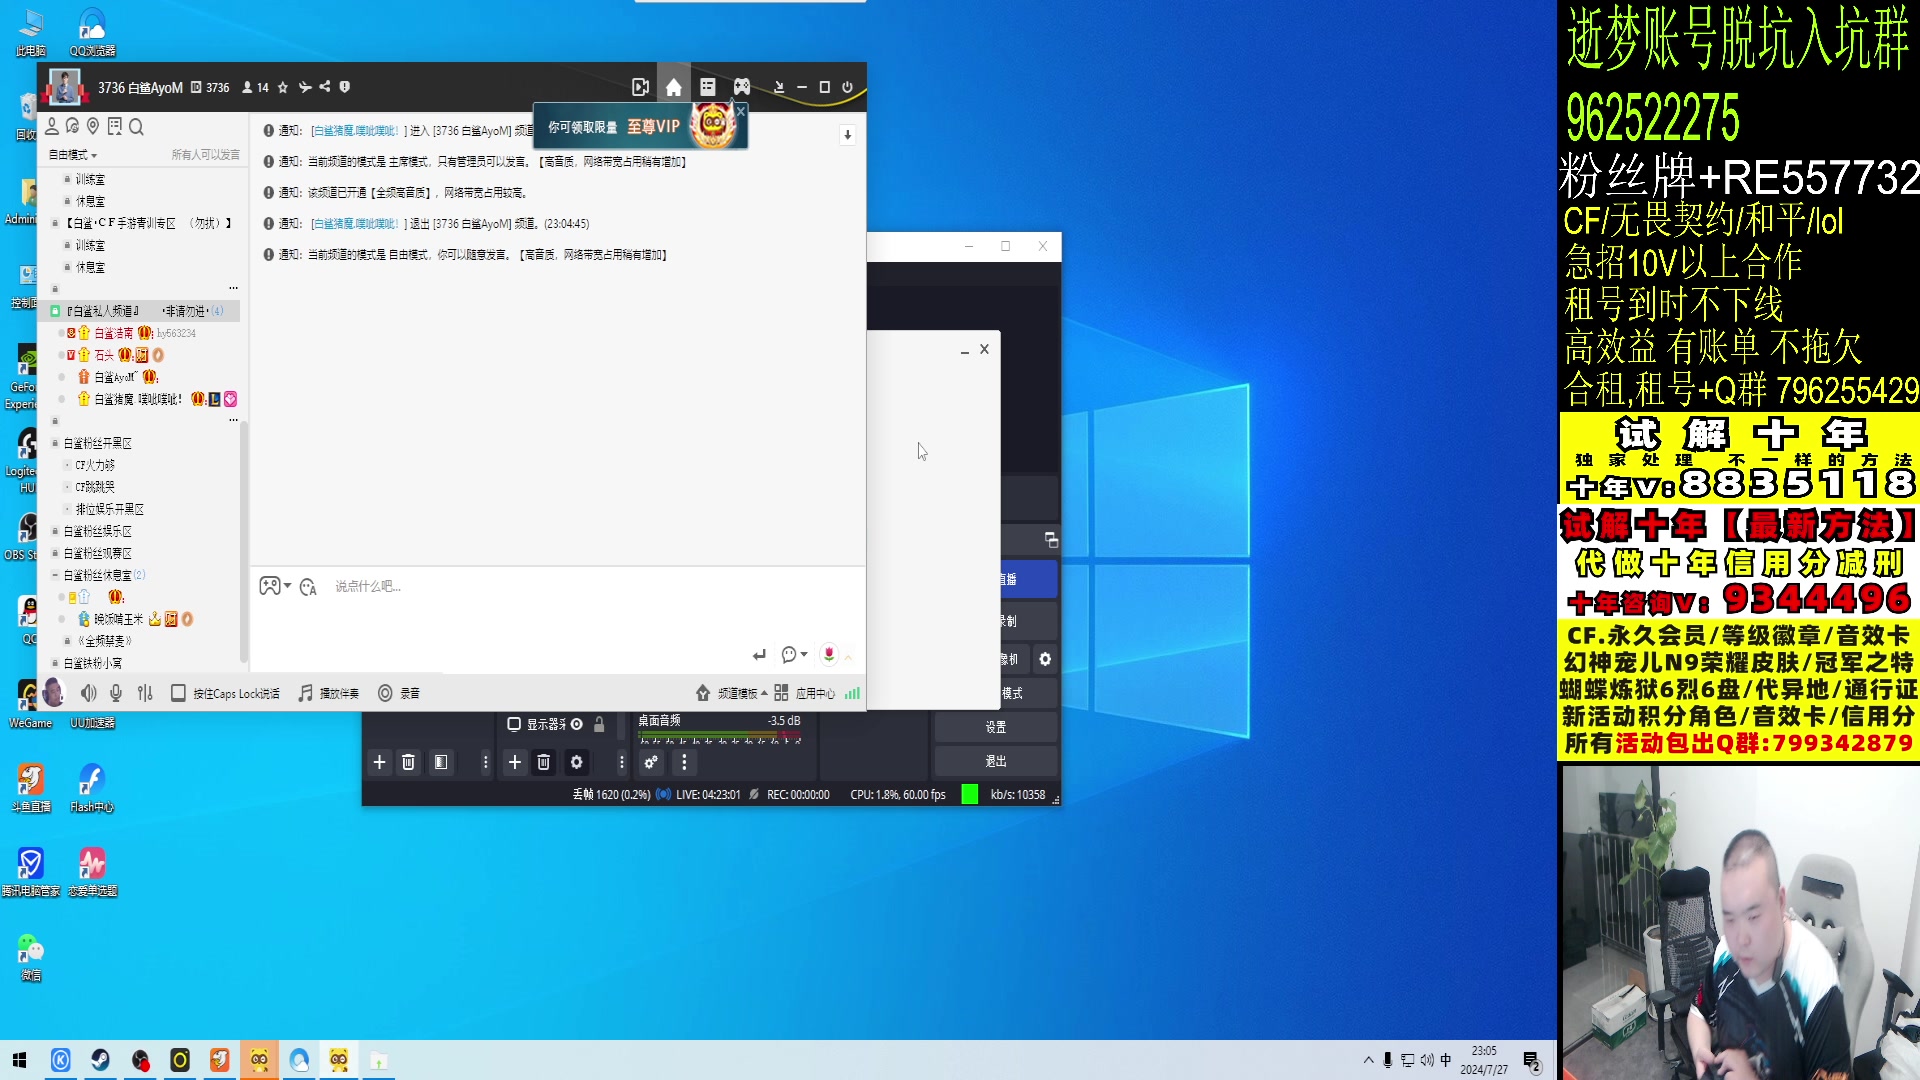Add an OBS source with plus button

514,762
